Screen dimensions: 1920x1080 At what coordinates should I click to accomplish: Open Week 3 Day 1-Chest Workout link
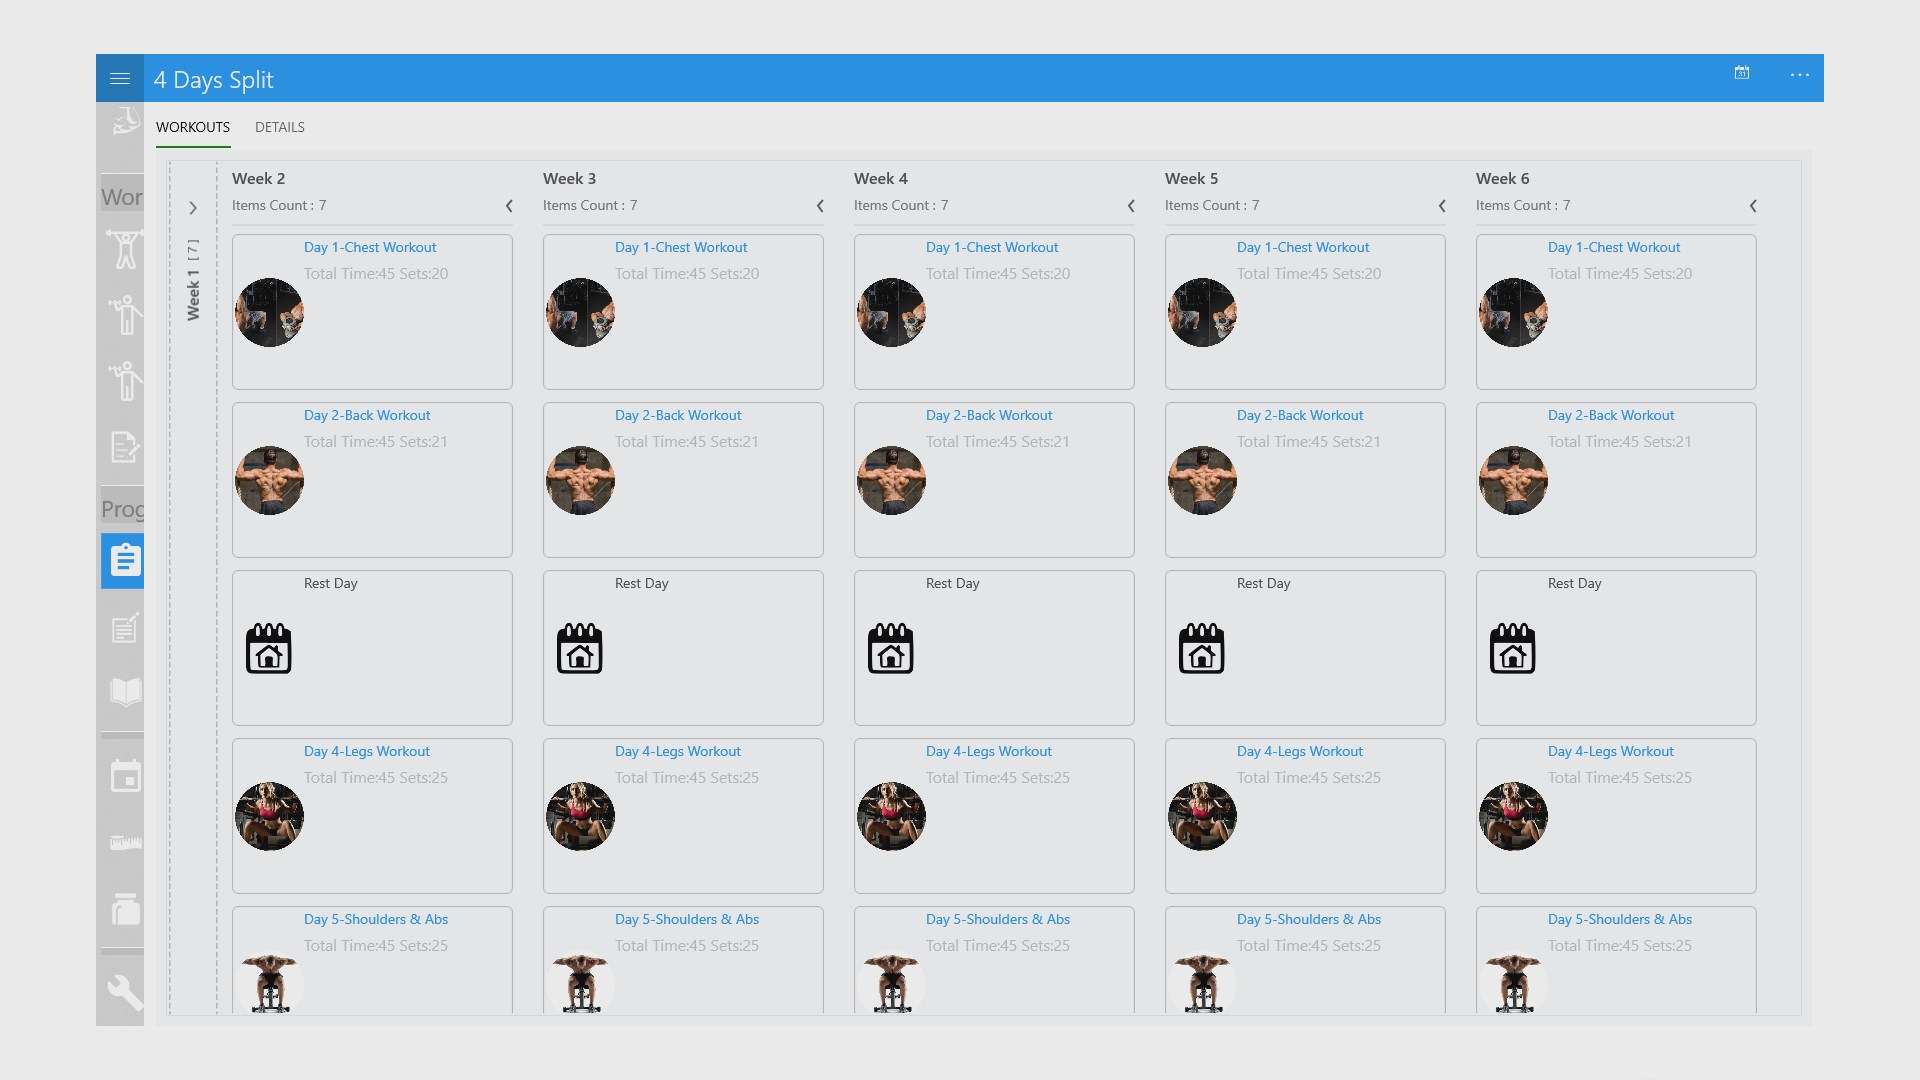(x=681, y=247)
